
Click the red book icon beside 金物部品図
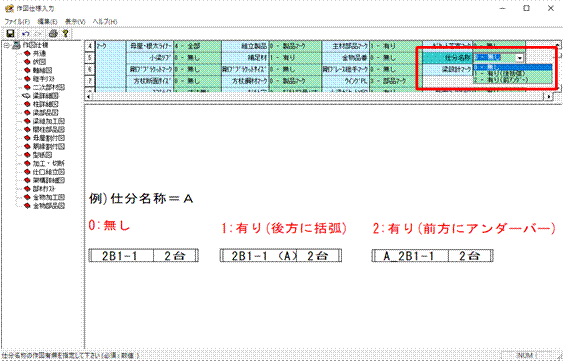(27, 206)
